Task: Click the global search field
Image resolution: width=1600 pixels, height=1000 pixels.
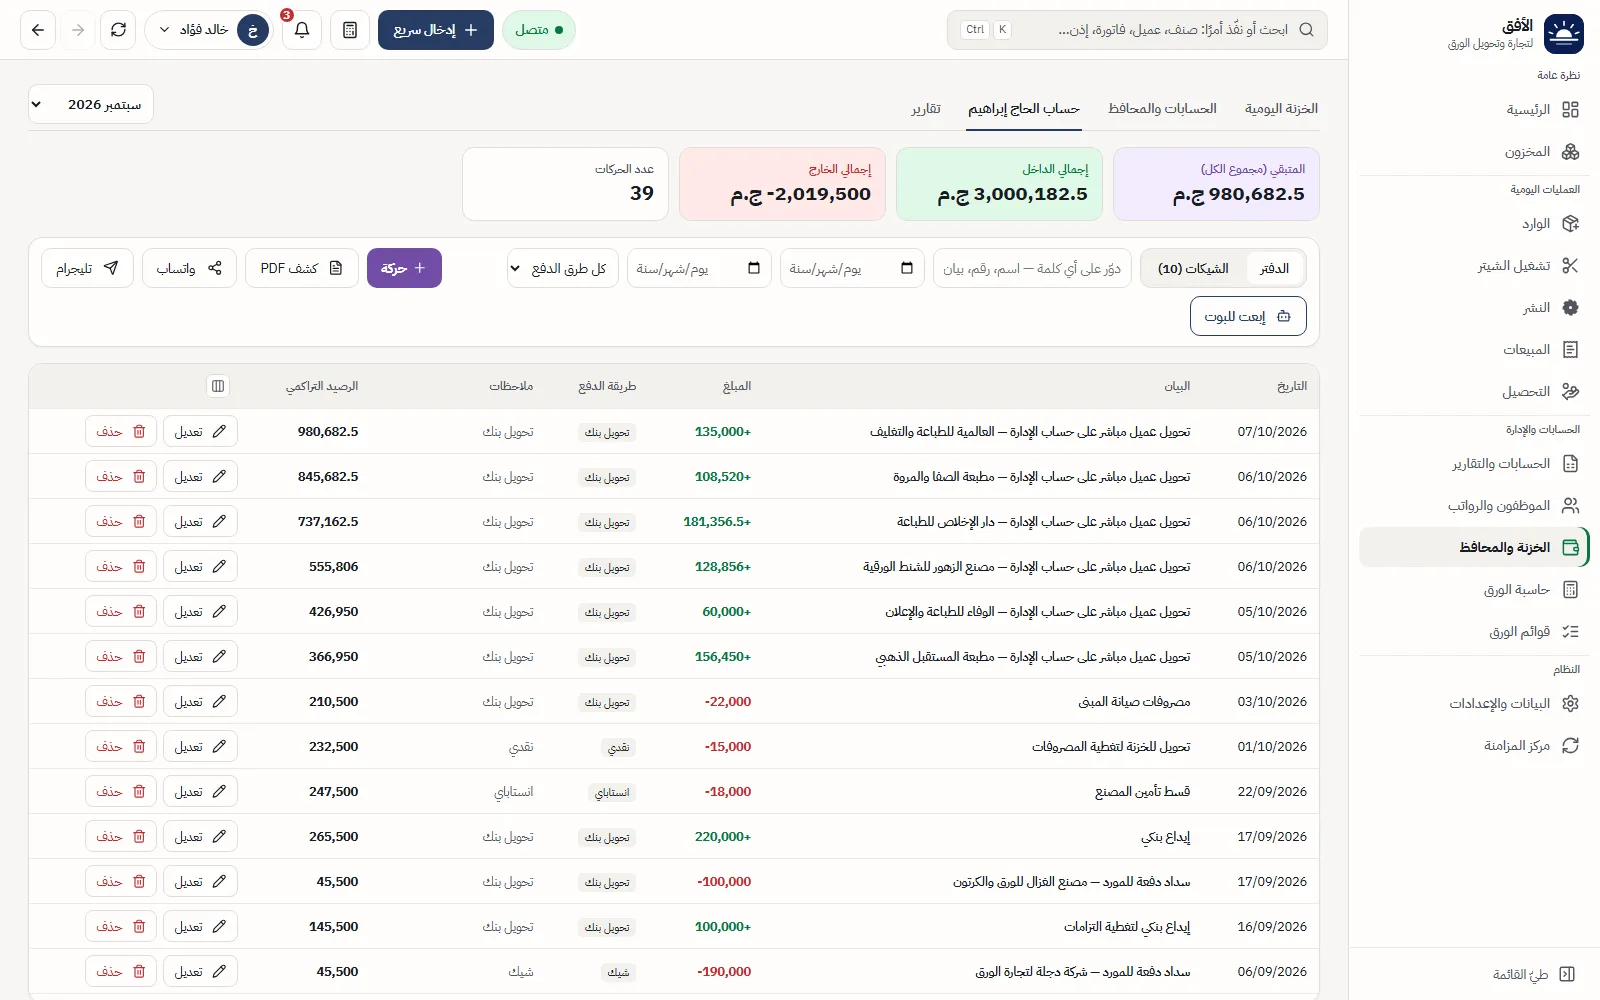Action: point(1137,30)
